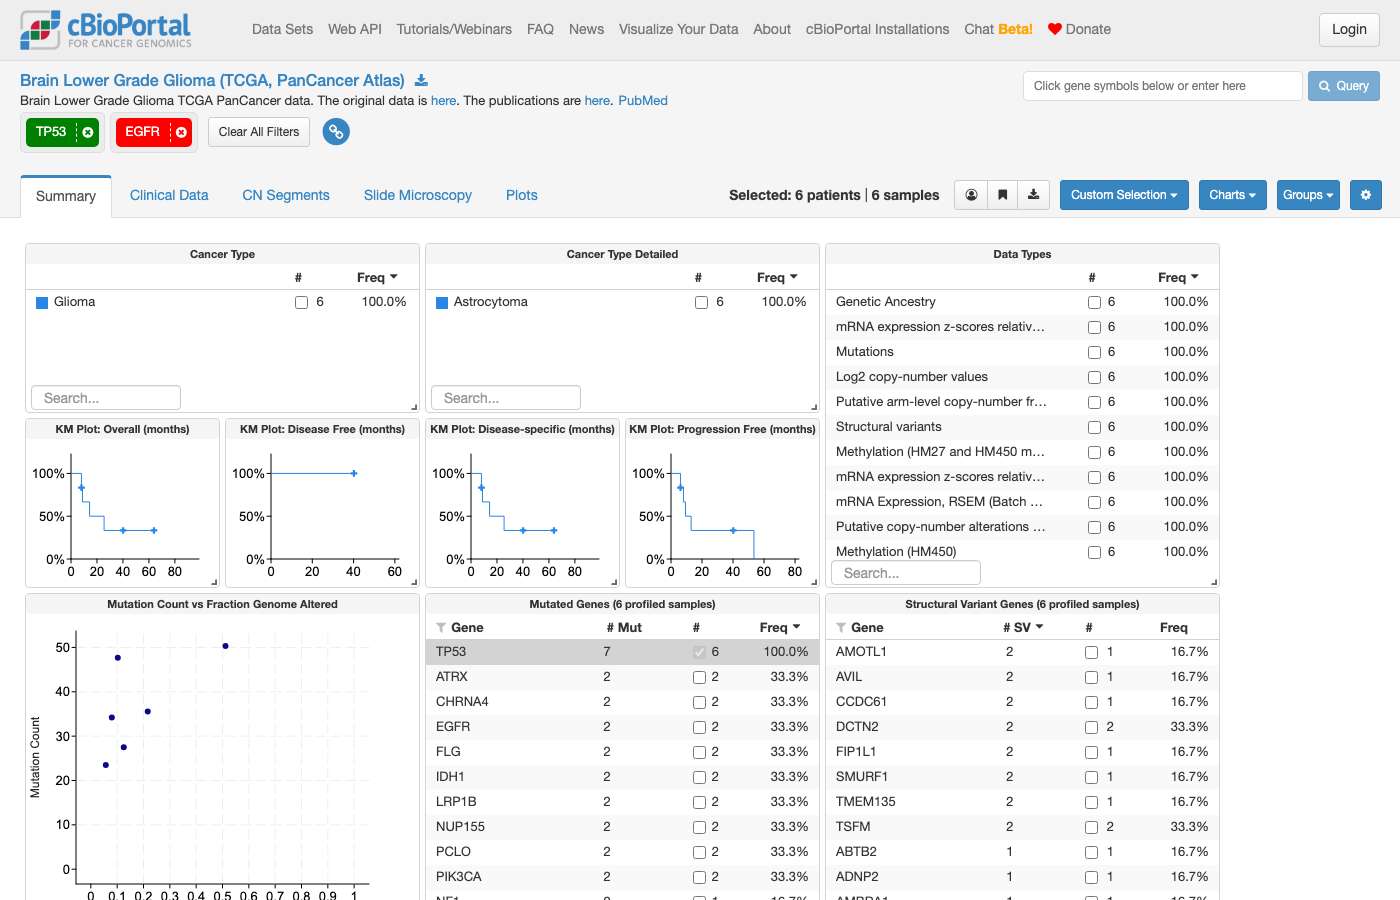Click the blue Glioma color swatch
The image size is (1400, 900).
pos(42,302)
